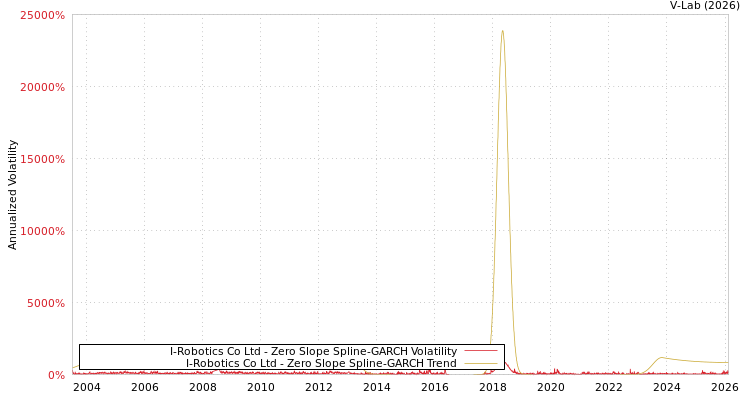Select the 15000% axis label
Screen dimensions: 750x400
coord(42,159)
